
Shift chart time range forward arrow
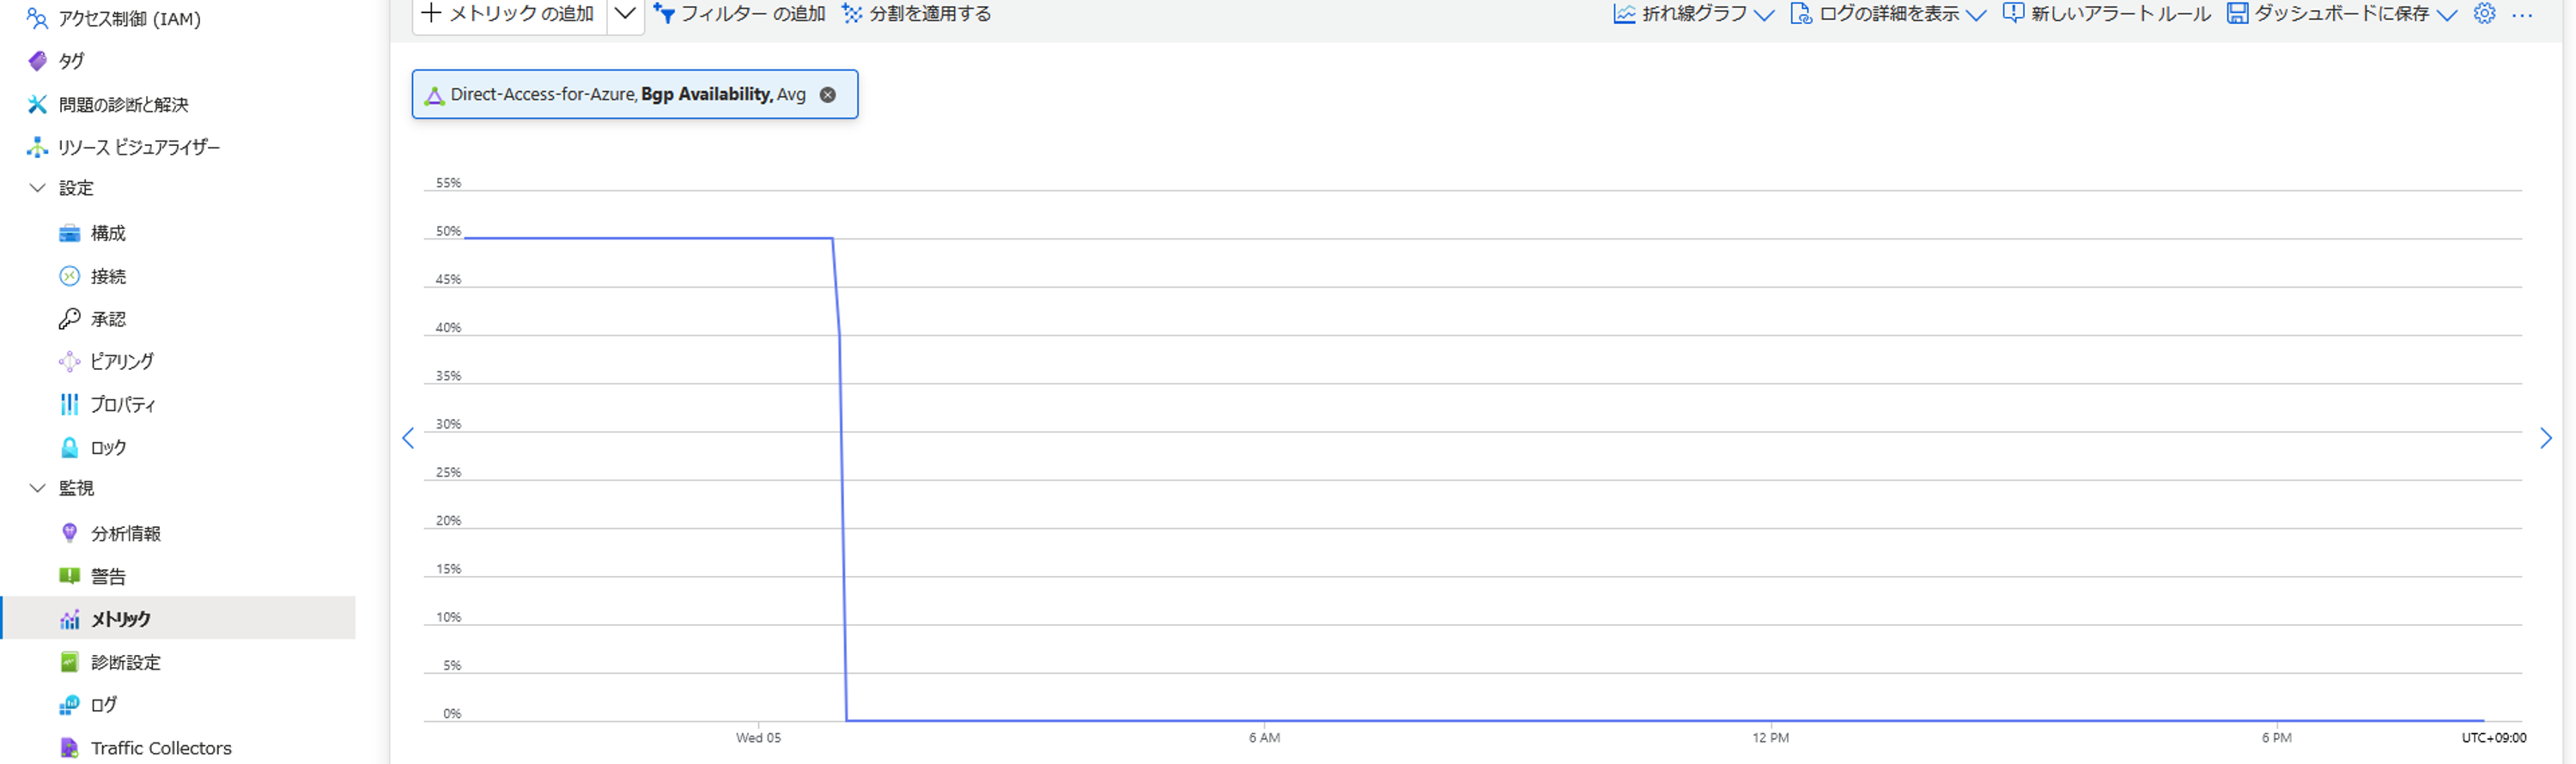pyautogui.click(x=2546, y=438)
